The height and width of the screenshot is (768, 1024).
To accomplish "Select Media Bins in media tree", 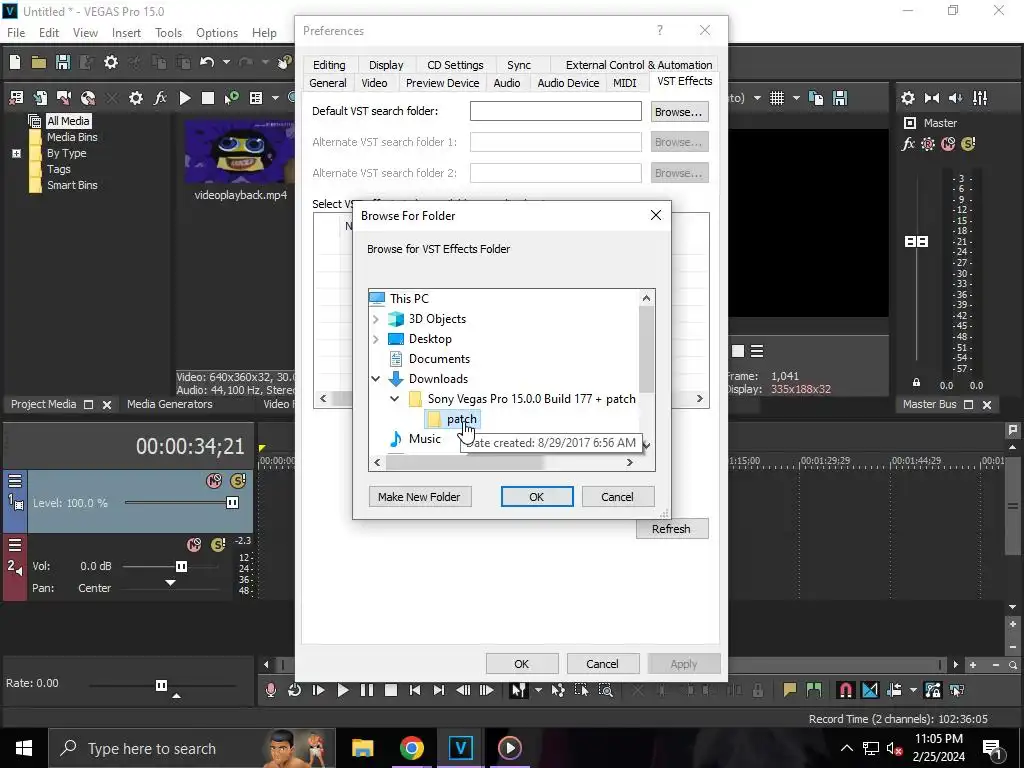I will click(x=72, y=137).
